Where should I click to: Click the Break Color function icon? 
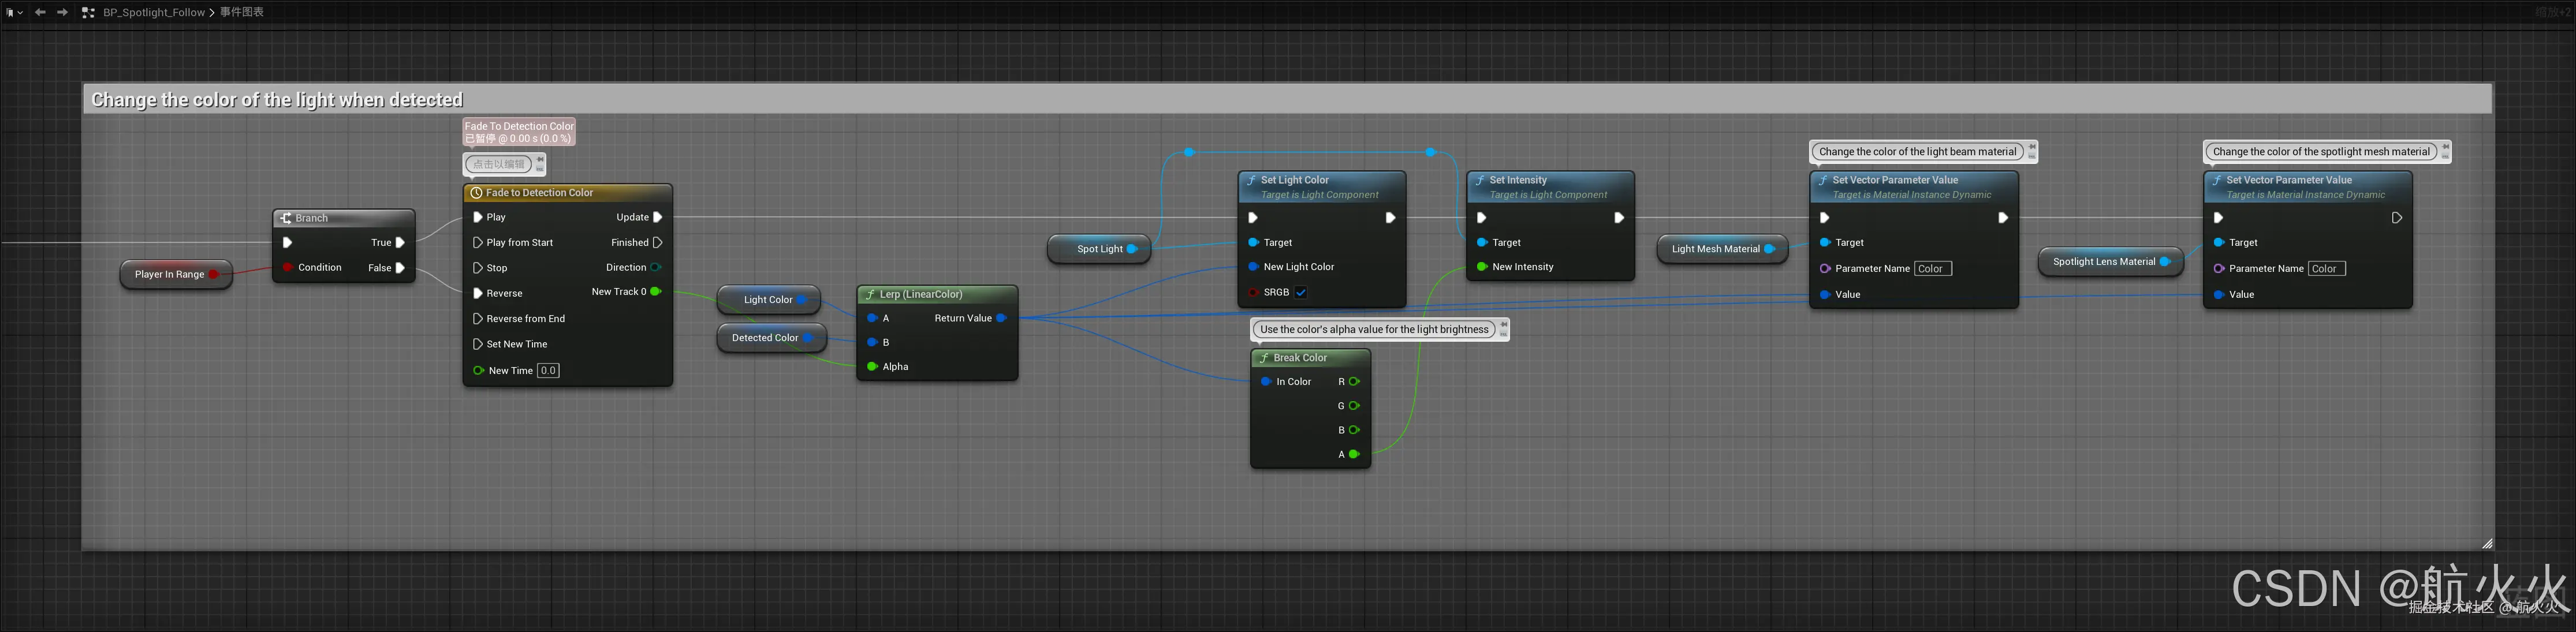click(1264, 358)
